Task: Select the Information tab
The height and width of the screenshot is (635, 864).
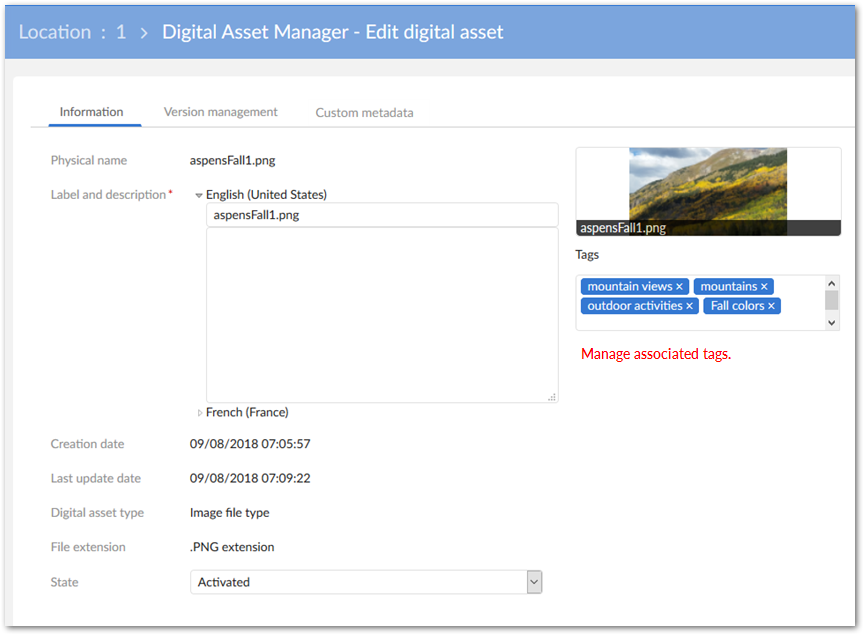Action: tap(92, 112)
